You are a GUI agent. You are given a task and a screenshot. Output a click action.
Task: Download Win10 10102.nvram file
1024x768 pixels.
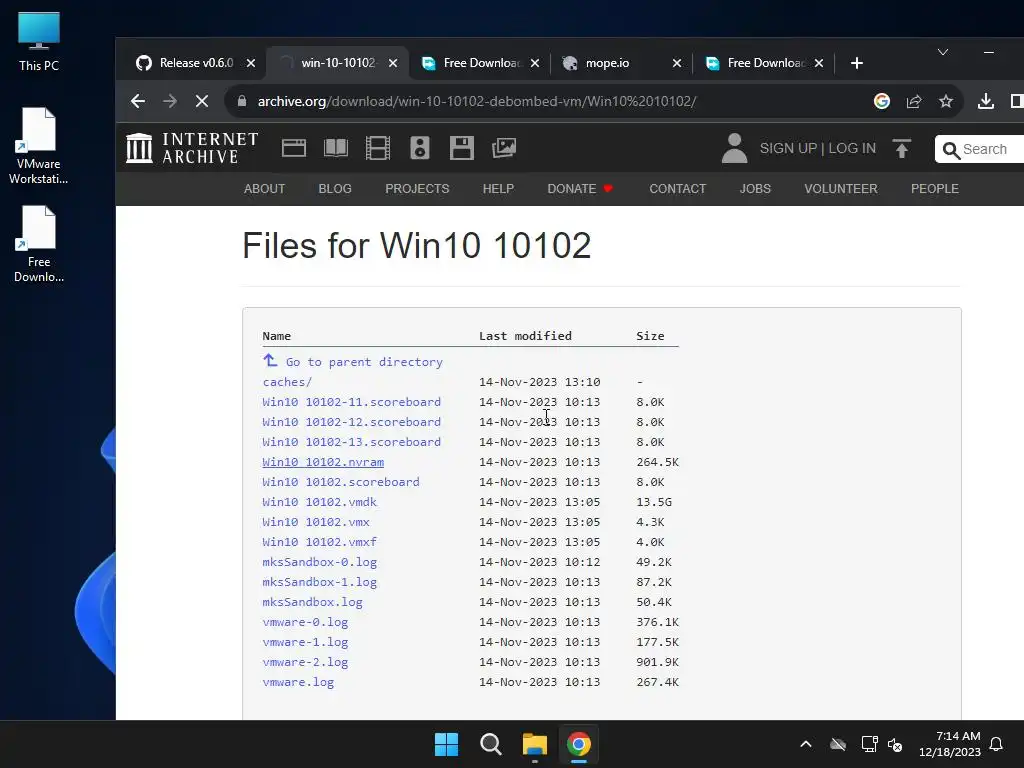323,462
